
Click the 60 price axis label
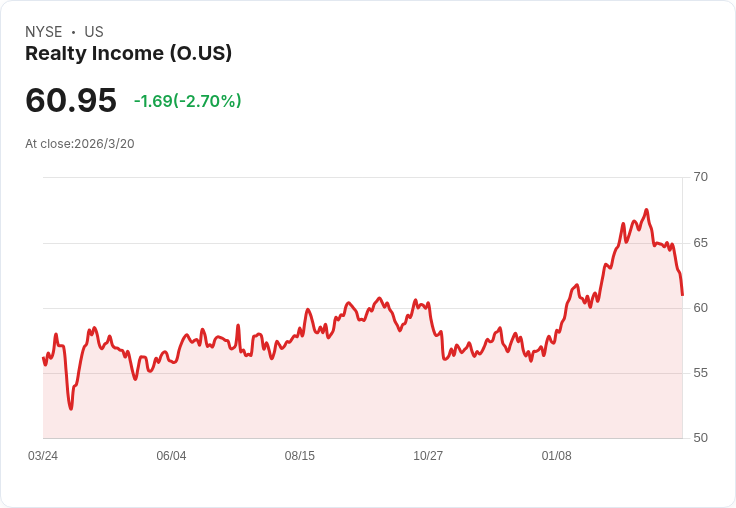700,308
